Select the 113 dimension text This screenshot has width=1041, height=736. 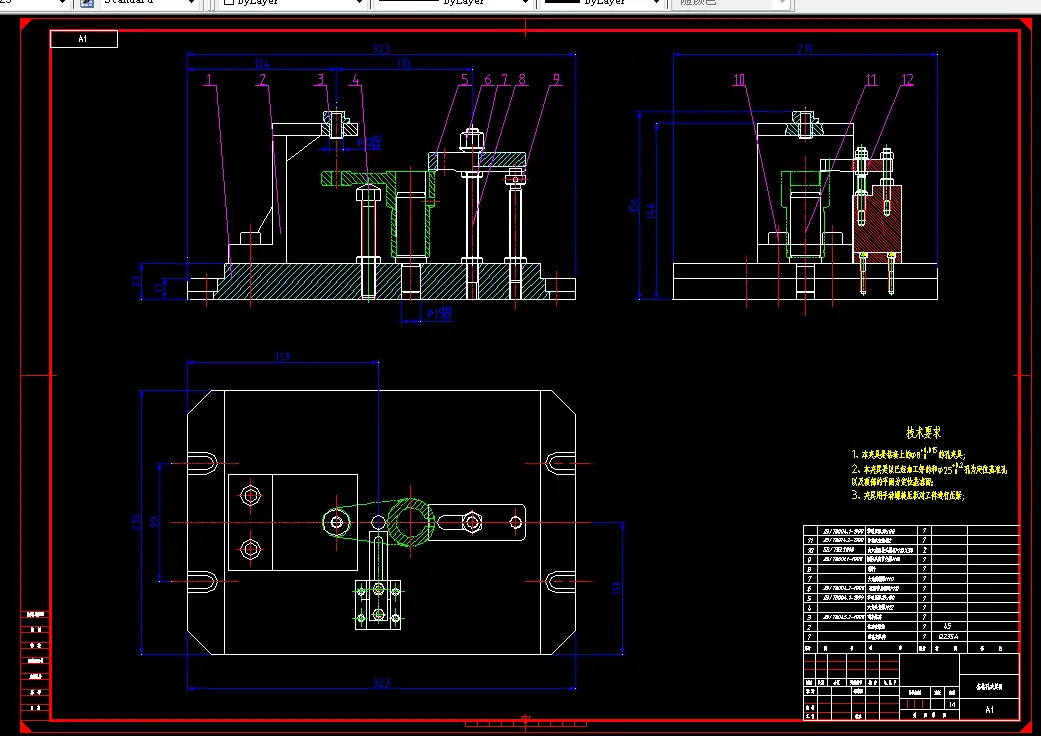click(x=404, y=64)
